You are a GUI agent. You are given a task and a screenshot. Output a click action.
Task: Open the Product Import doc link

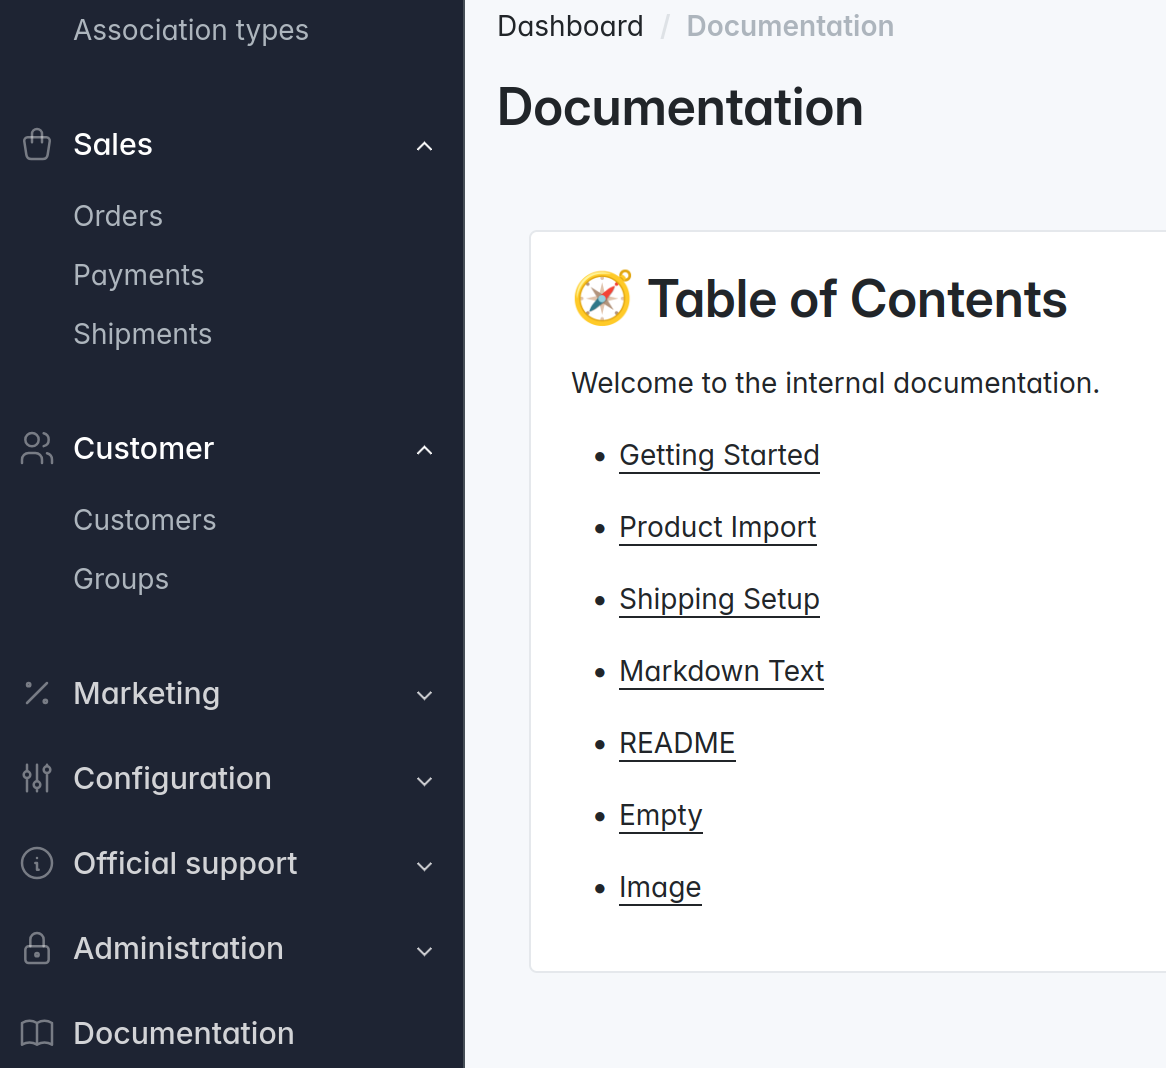[x=717, y=527]
